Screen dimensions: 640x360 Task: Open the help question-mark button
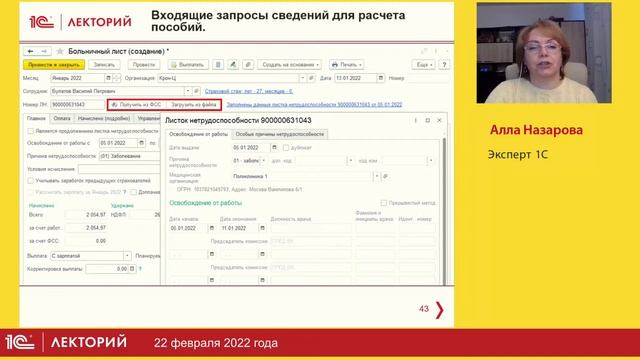point(444,64)
